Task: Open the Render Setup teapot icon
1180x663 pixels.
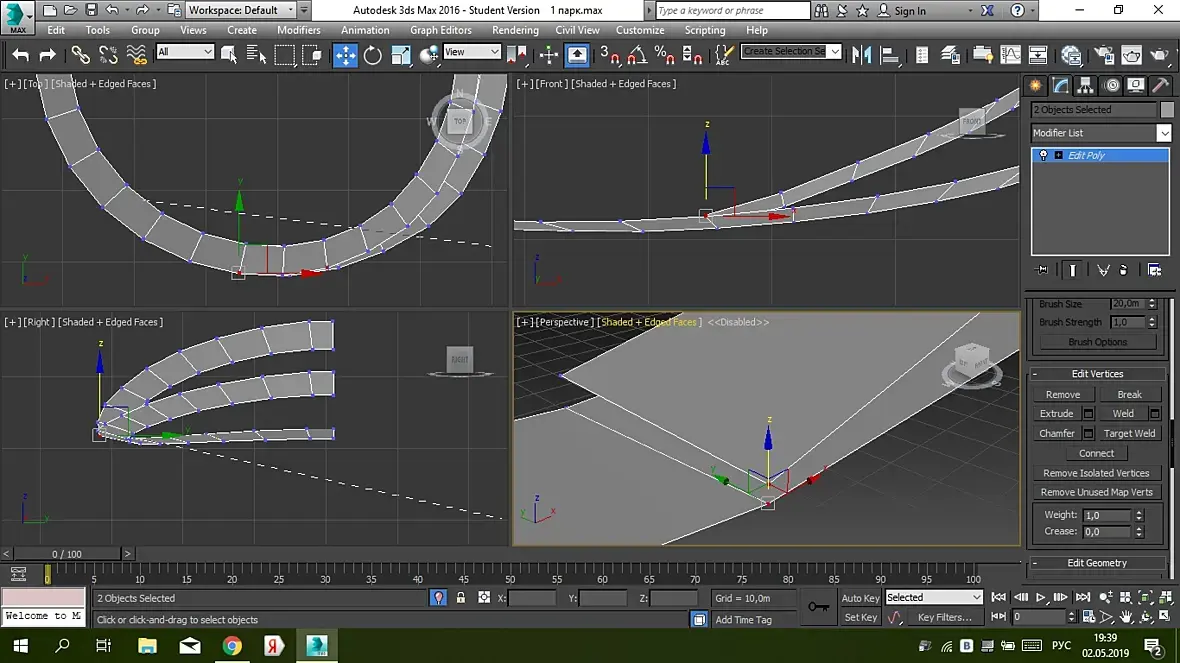Action: coord(1102,55)
